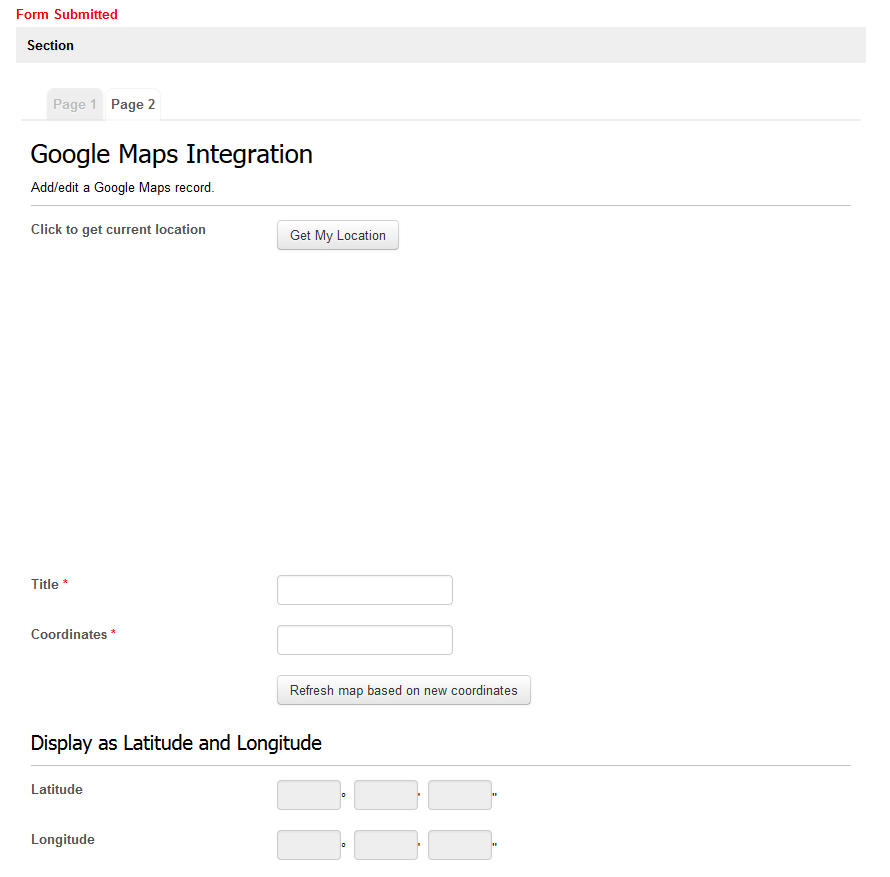Click the Google Maps Integration heading
The width and height of the screenshot is (890, 877).
171,154
